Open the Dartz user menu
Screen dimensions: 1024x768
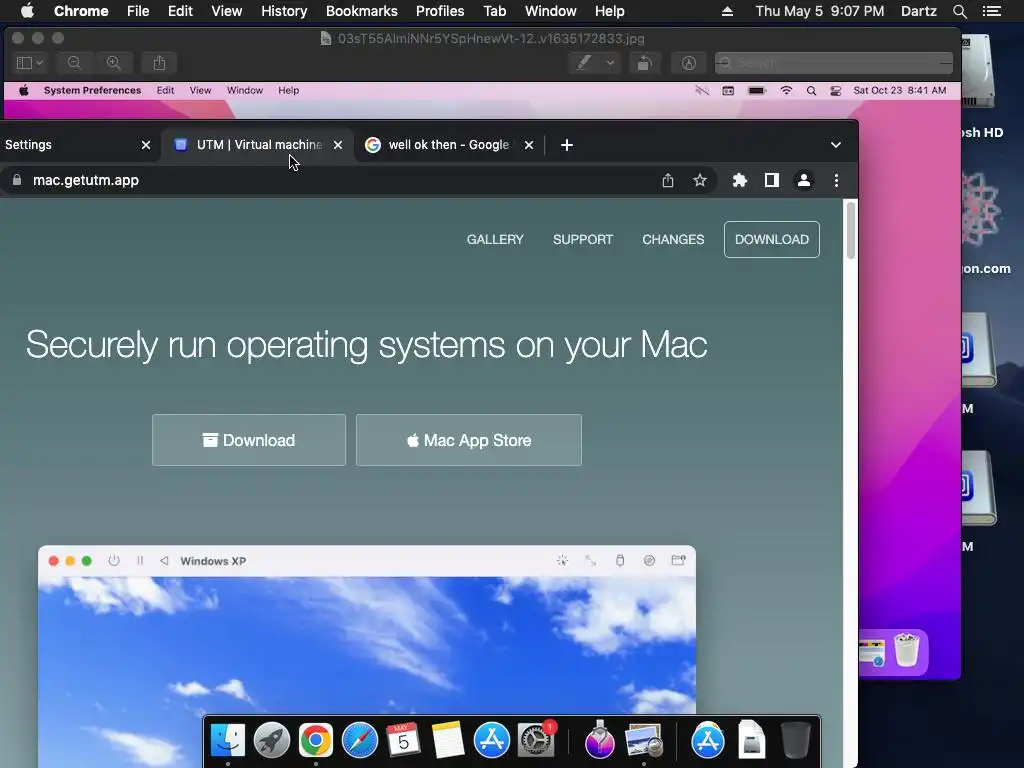click(x=919, y=11)
